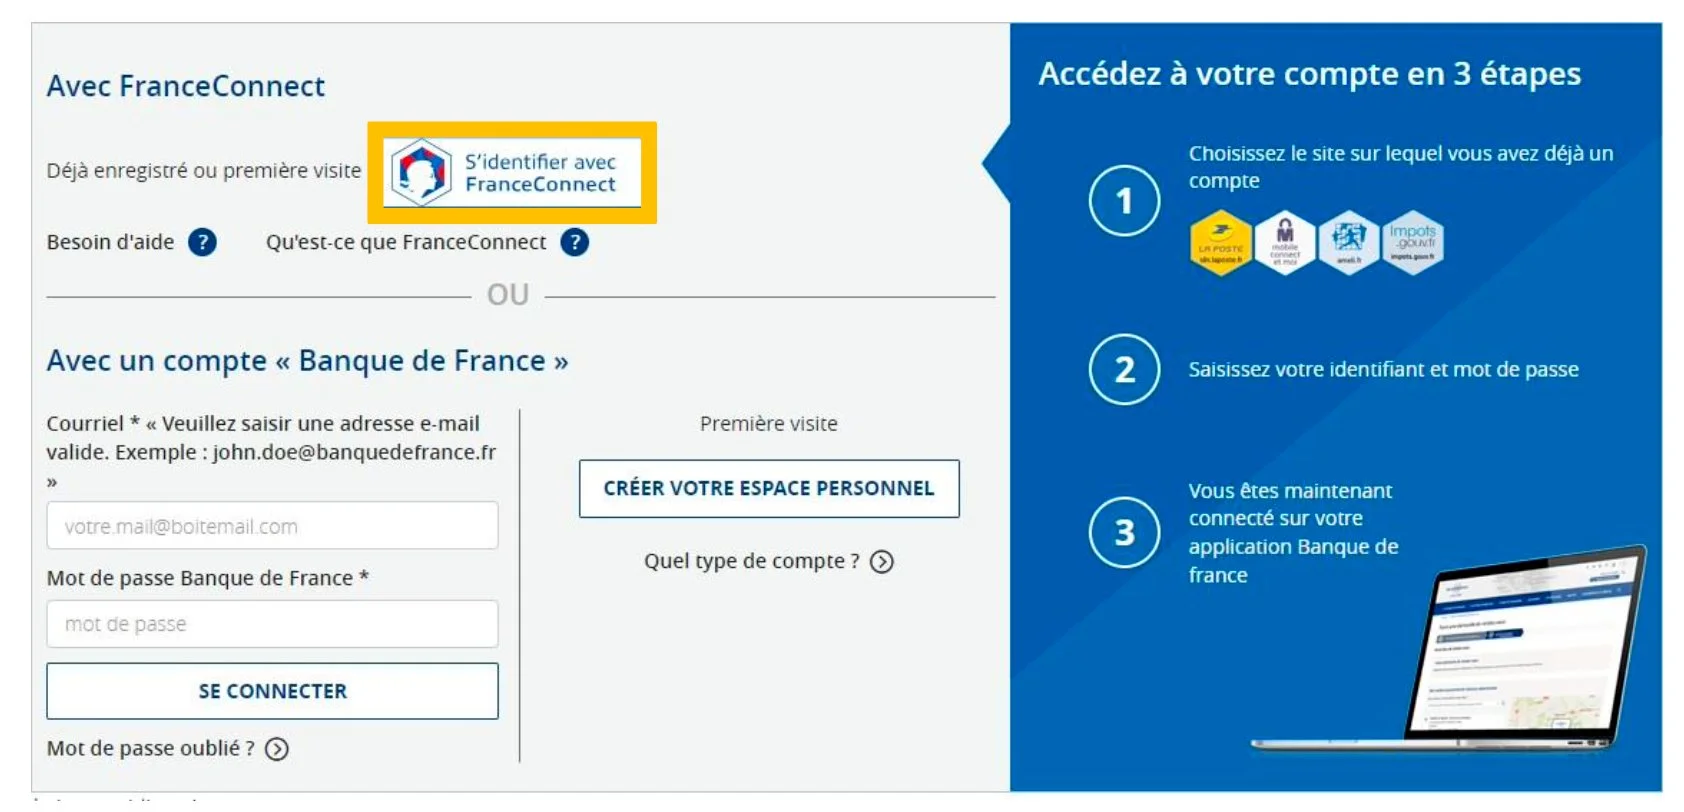The height and width of the screenshot is (812, 1684).
Task: Select the Mobile Connect et Moi icon
Action: click(x=1284, y=240)
